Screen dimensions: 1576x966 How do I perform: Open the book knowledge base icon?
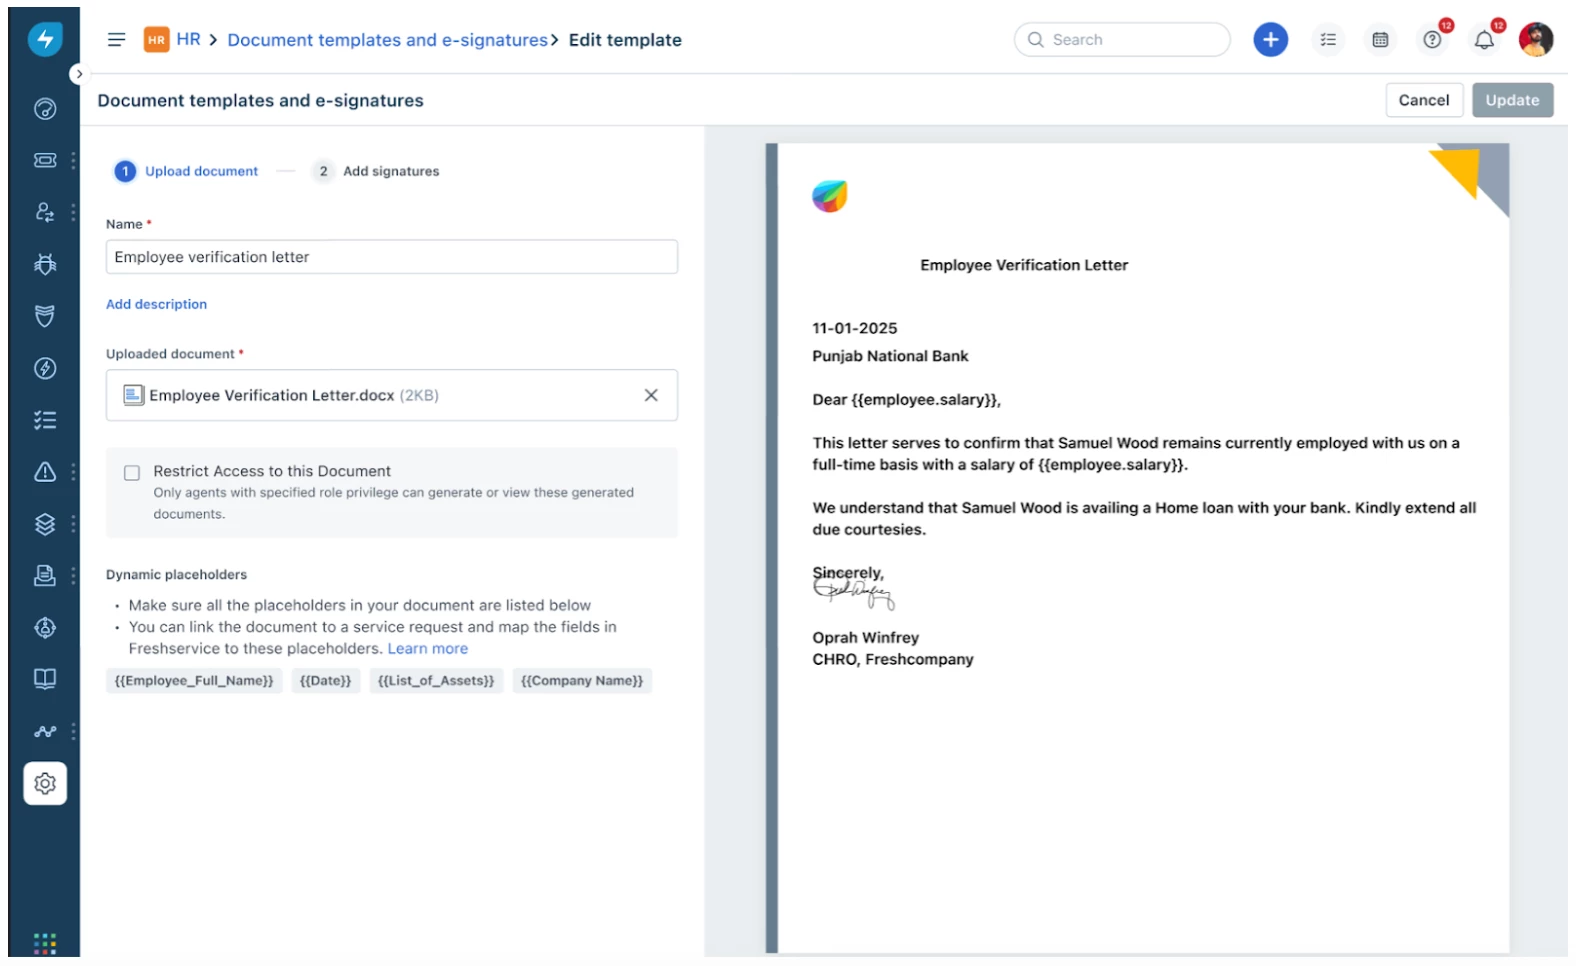coord(45,679)
